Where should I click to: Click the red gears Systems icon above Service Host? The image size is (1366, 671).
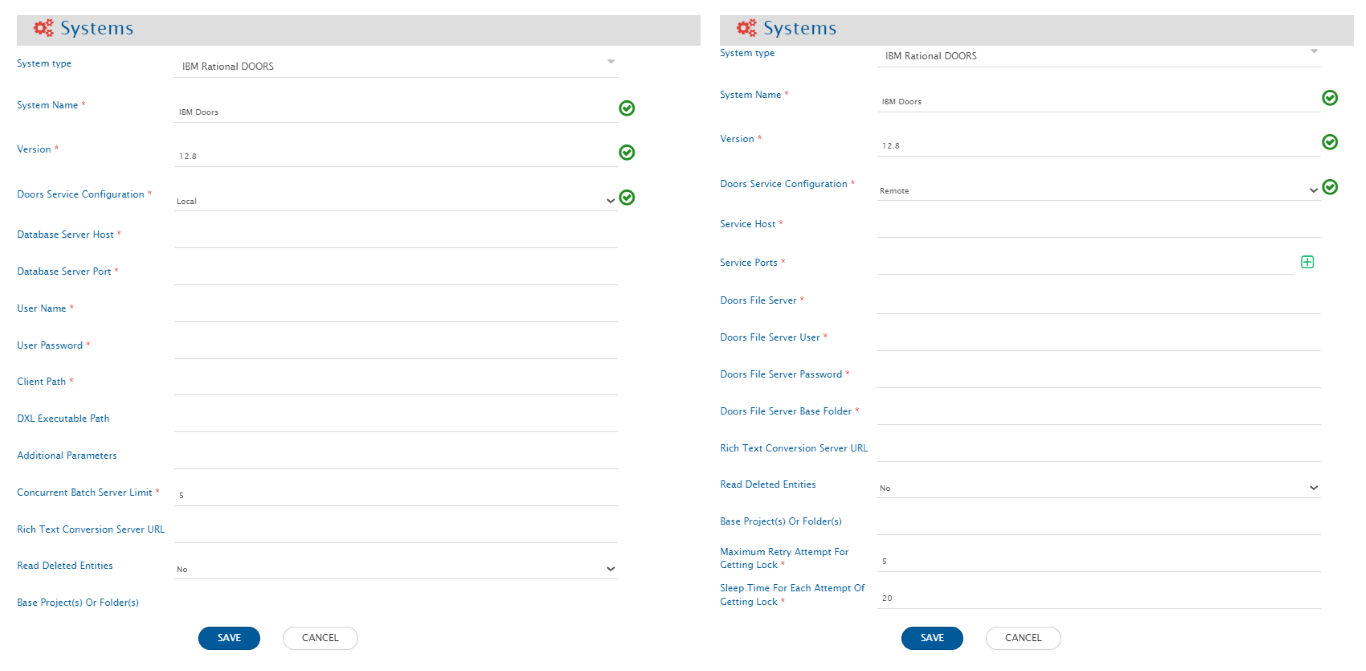[x=746, y=28]
